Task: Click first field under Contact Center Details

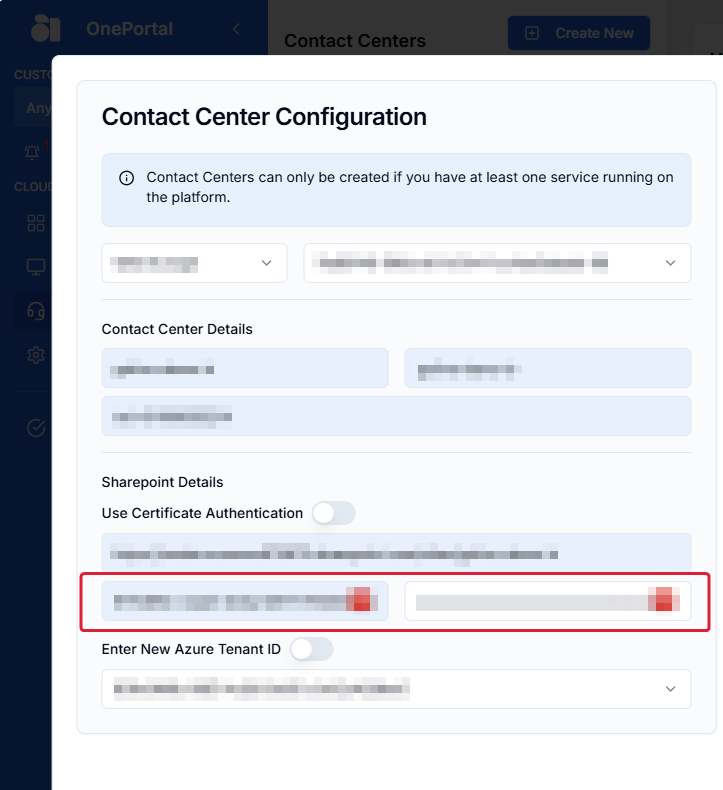Action: 245,368
